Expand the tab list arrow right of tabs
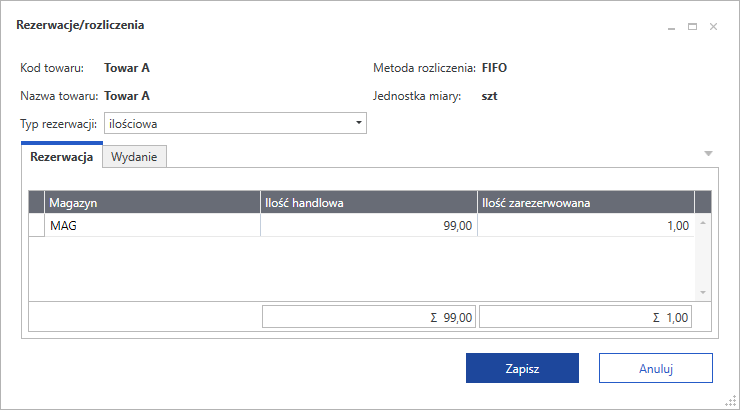Screen dimensions: 740x410 click(708, 153)
